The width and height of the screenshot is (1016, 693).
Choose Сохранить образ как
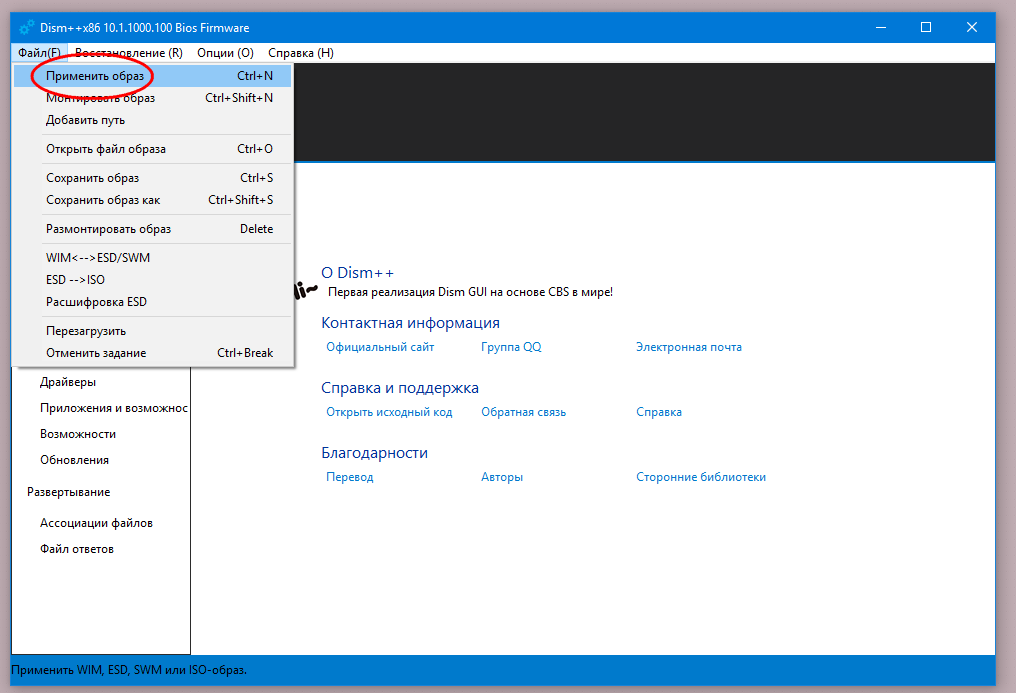[x=152, y=200]
